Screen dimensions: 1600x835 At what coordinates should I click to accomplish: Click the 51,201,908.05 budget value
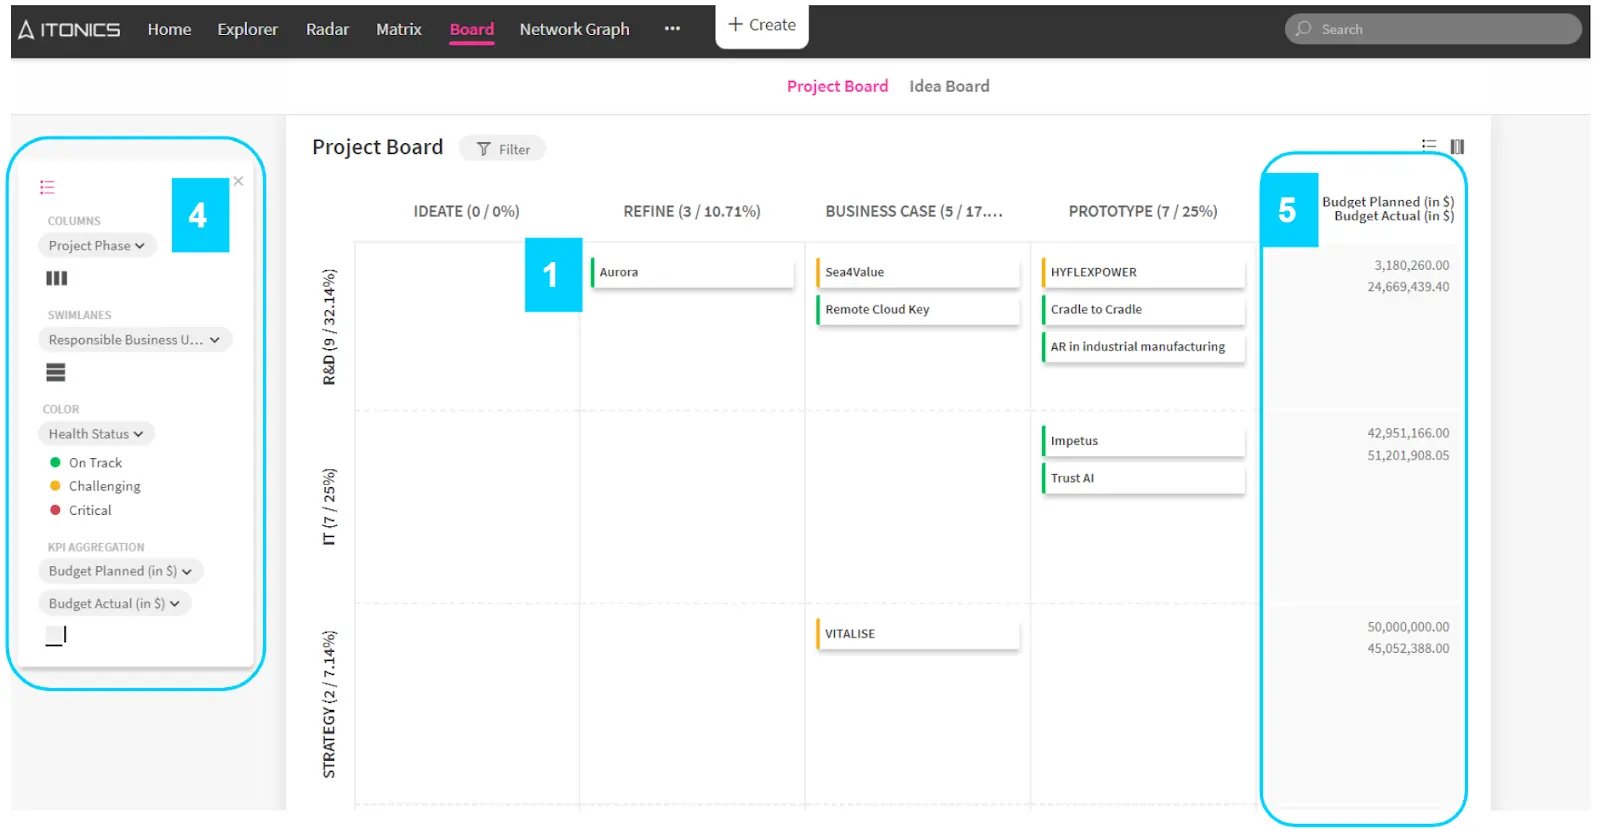pyautogui.click(x=1408, y=456)
